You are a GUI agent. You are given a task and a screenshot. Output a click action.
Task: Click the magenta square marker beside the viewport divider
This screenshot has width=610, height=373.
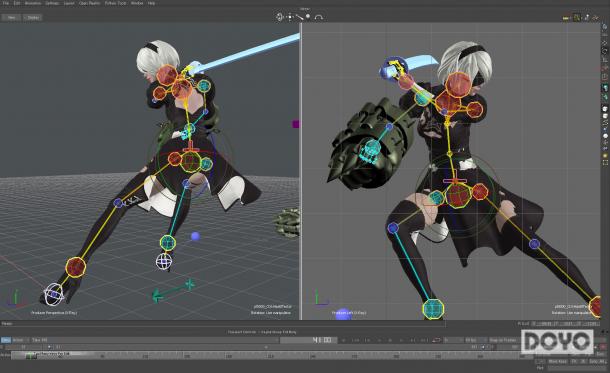pos(296,124)
